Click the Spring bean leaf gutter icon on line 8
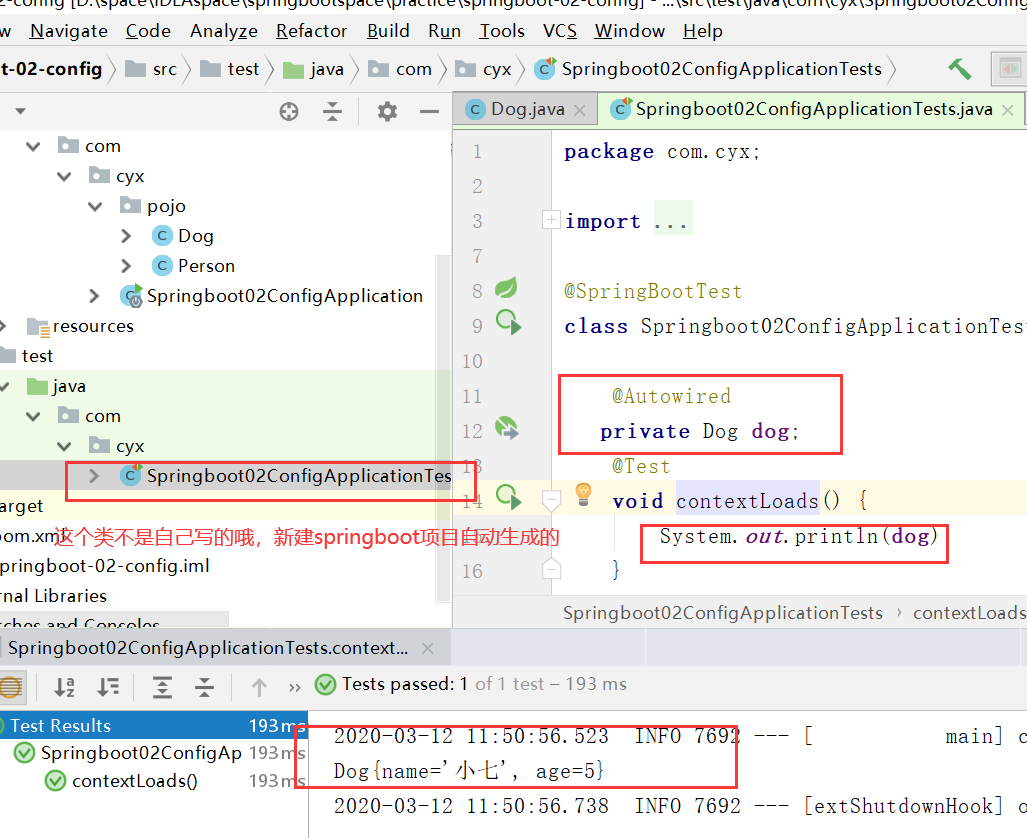The image size is (1027, 838). pyautogui.click(x=506, y=288)
